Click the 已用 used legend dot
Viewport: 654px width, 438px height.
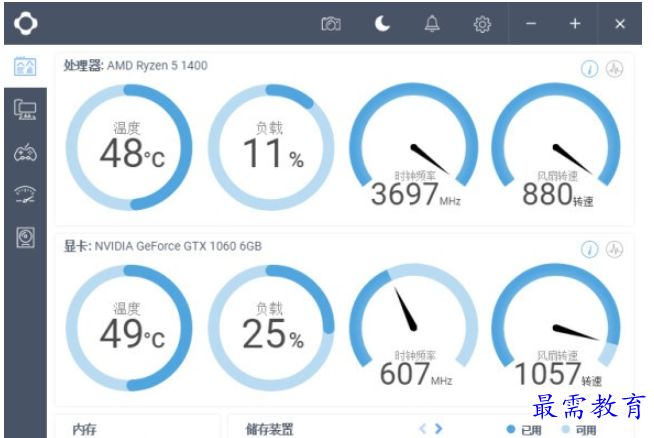(511, 429)
